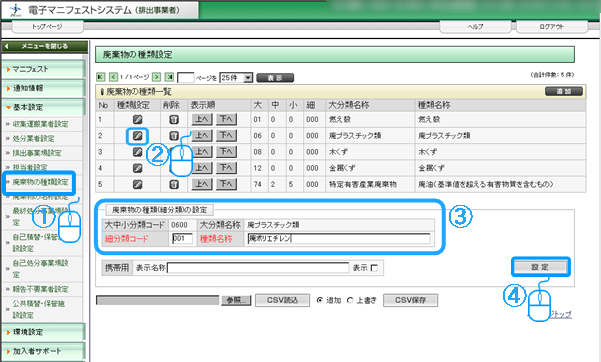Select the 追加 radio option
This screenshot has width=601, height=362.
pos(320,300)
